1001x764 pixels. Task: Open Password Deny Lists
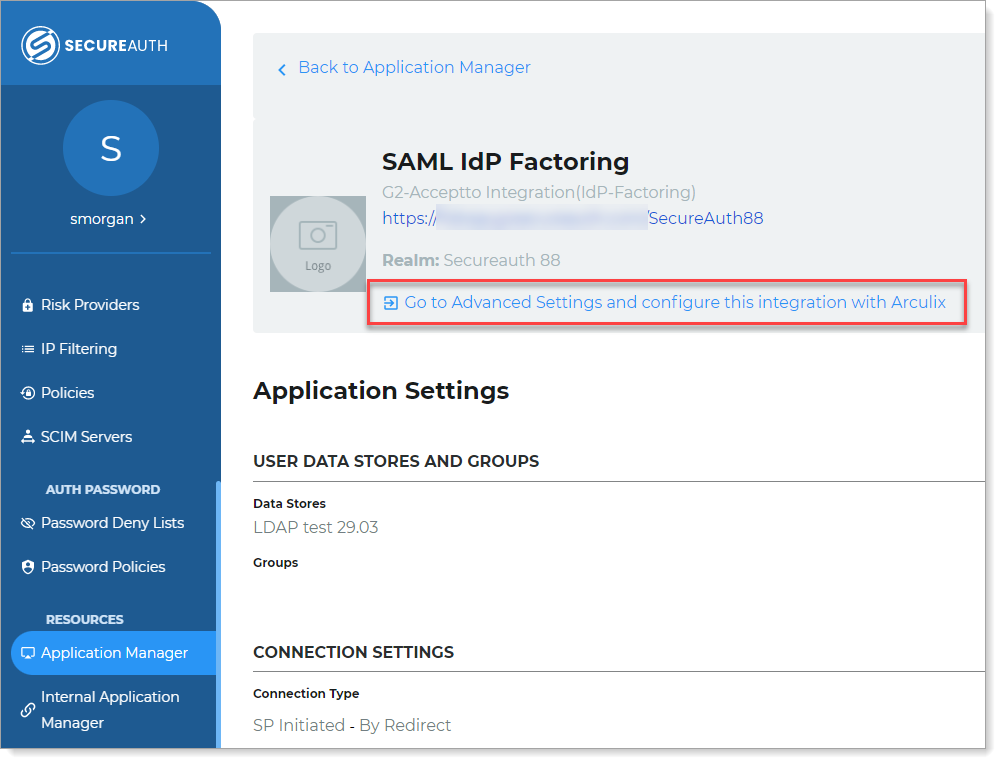[x=112, y=523]
